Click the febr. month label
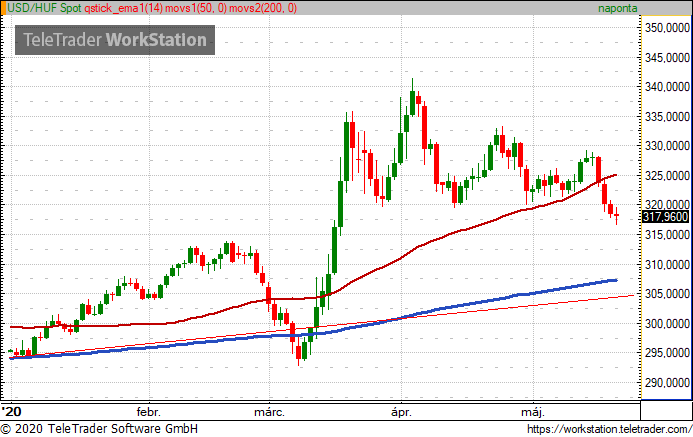 tap(148, 412)
